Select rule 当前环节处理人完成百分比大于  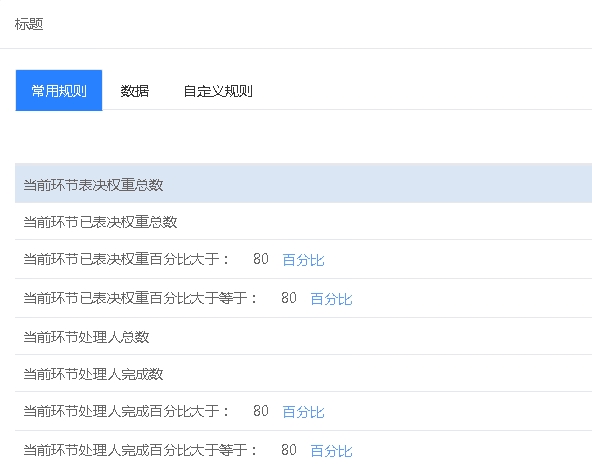coord(304,411)
